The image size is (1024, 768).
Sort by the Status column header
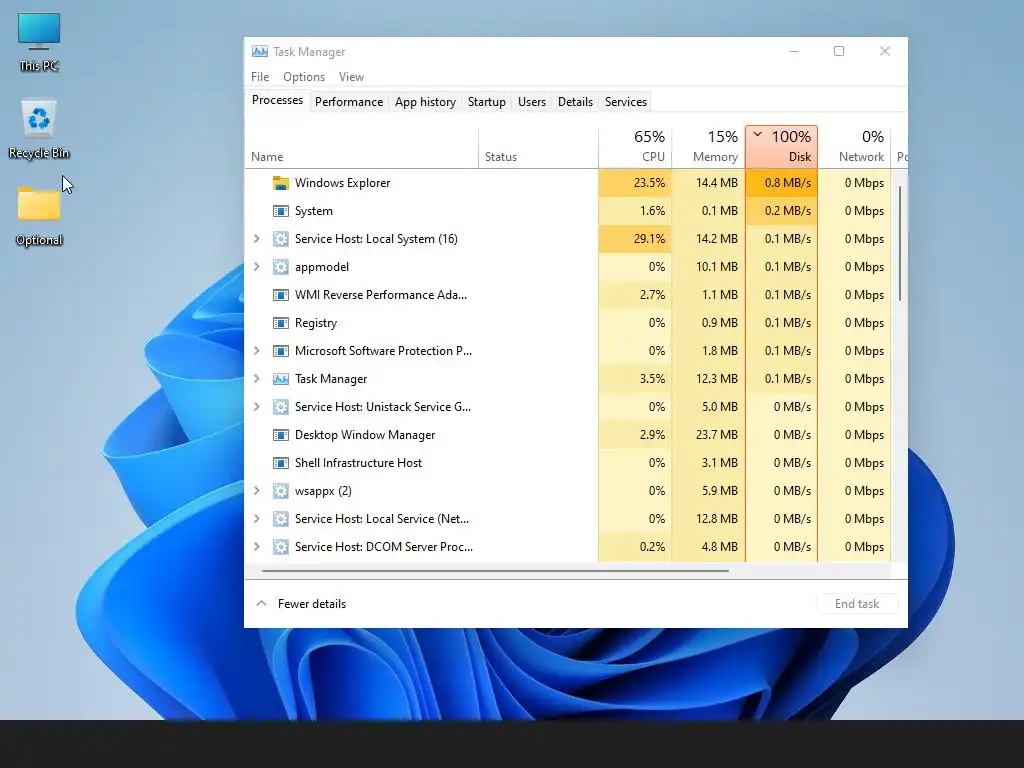click(x=538, y=147)
